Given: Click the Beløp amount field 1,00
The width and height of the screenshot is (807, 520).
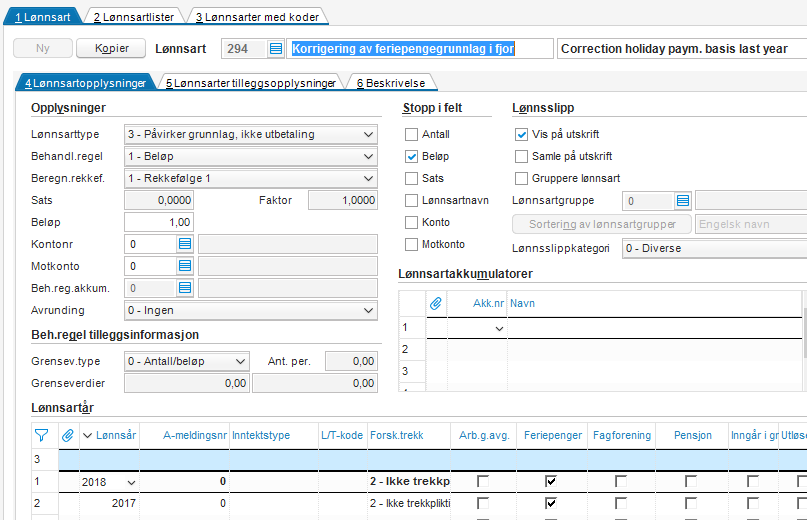Looking at the screenshot, I should point(159,222).
